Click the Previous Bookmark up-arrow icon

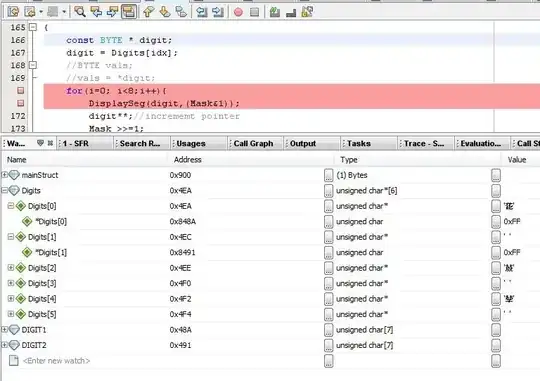pos(149,12)
